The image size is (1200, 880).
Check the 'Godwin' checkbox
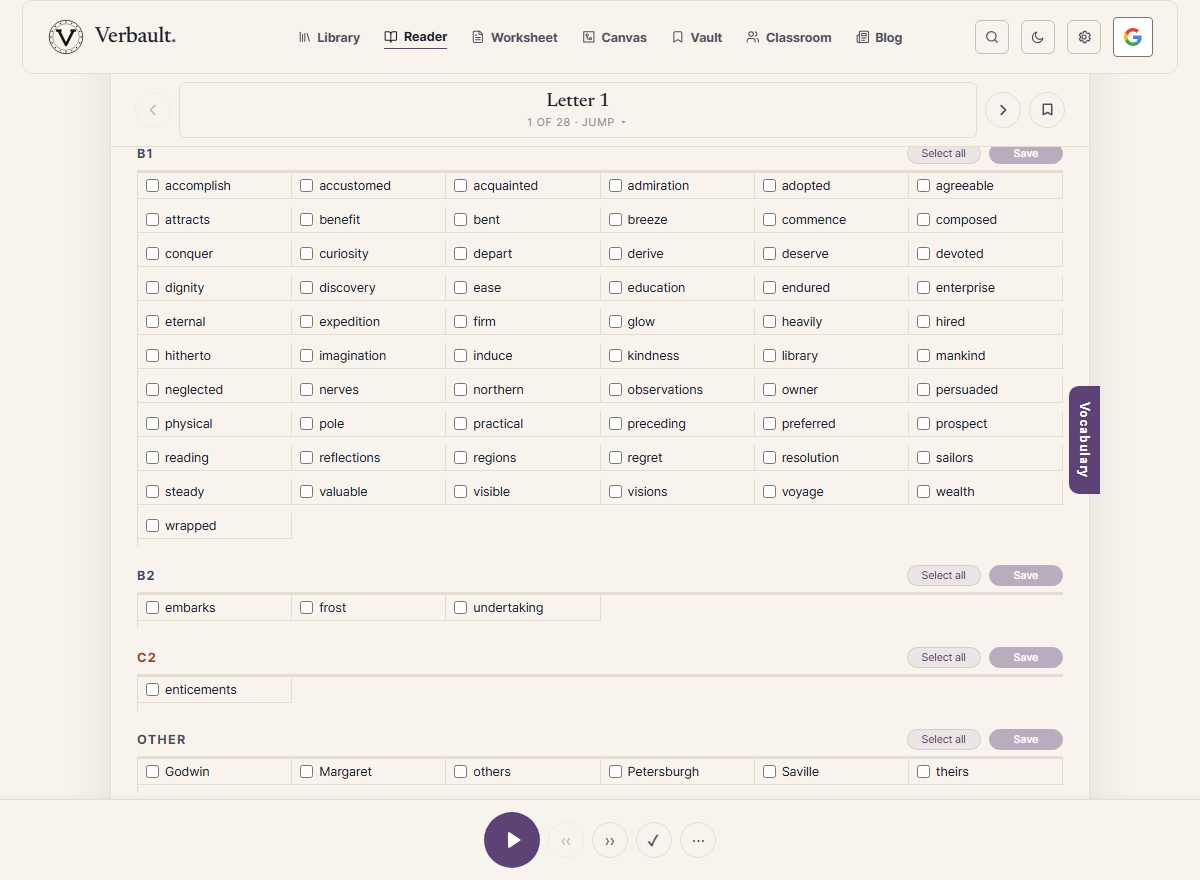pos(153,771)
